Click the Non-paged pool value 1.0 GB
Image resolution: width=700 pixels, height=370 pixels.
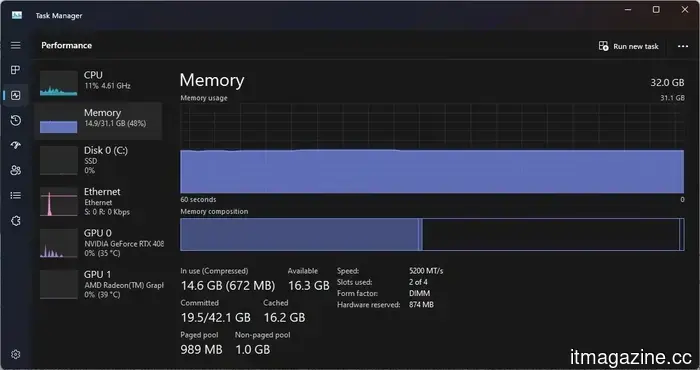[253, 349]
